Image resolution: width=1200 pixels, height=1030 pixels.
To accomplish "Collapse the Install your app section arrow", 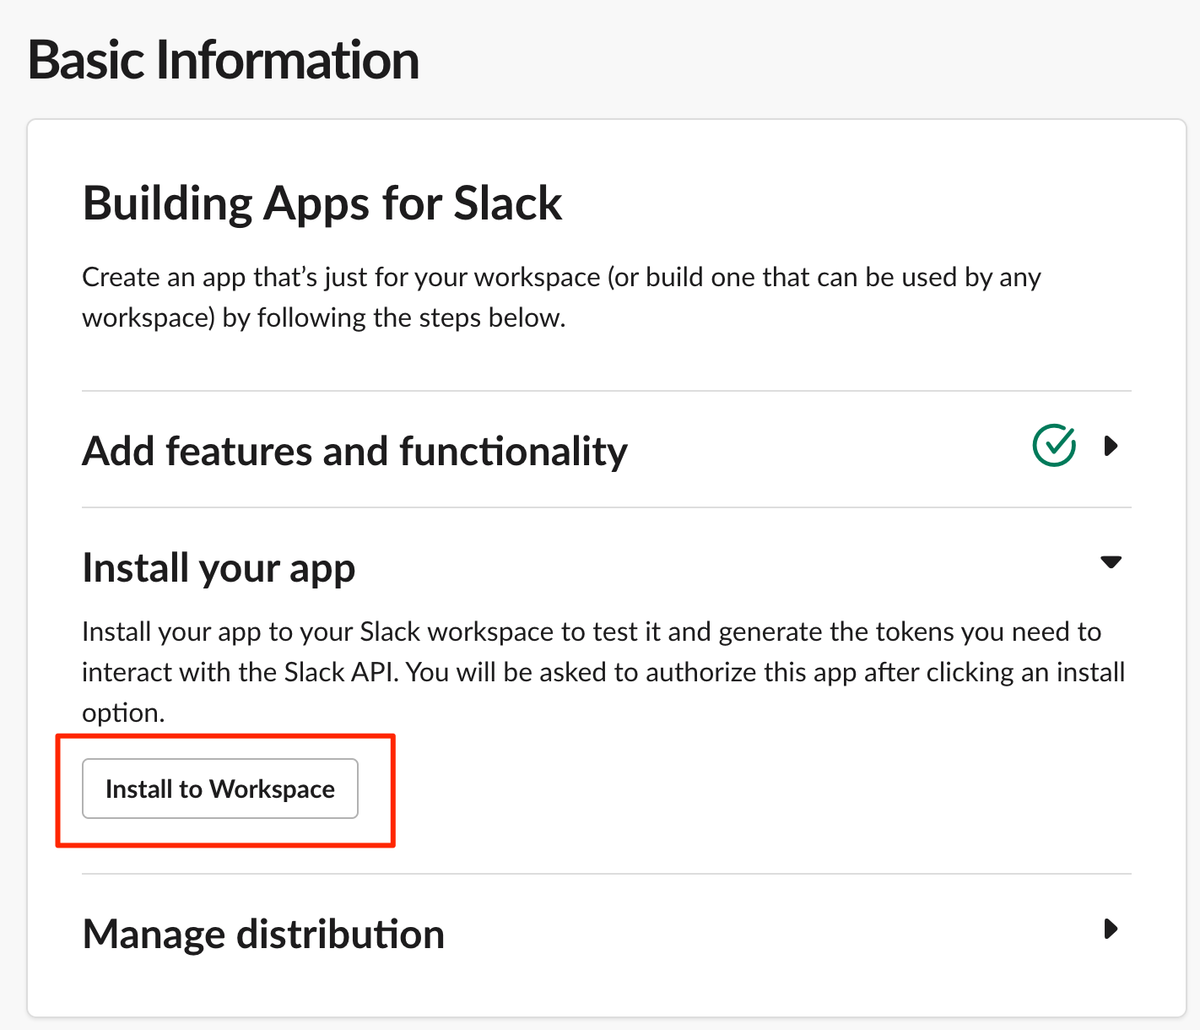I will pos(1110,562).
